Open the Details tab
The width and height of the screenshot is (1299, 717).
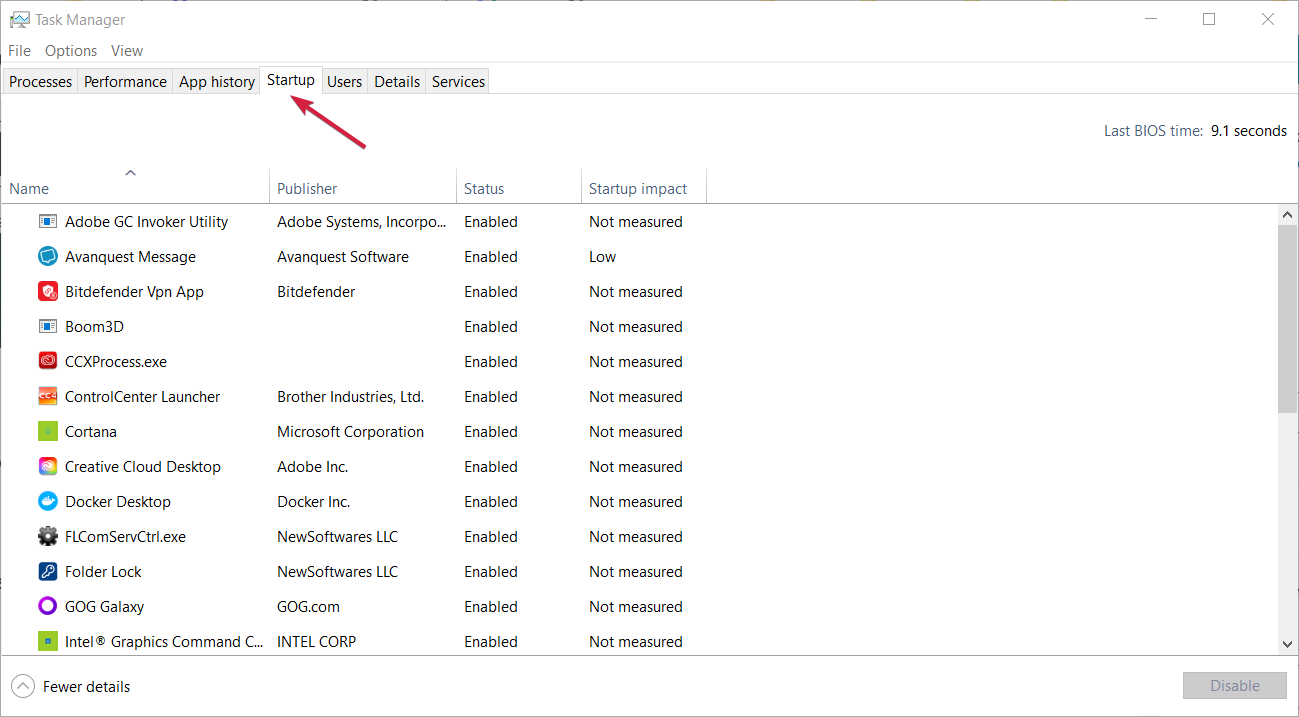[x=397, y=81]
